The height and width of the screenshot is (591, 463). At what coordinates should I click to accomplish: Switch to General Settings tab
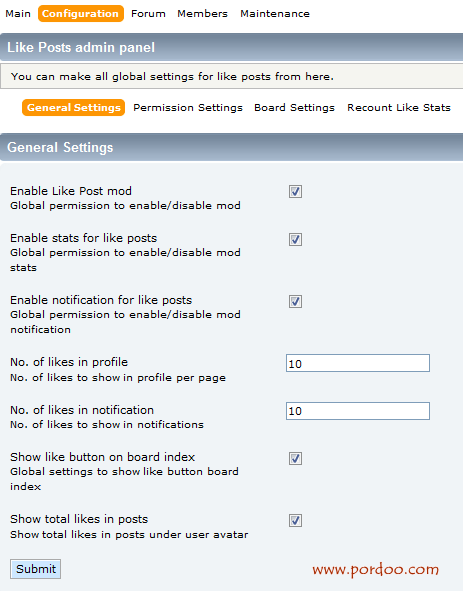tap(74, 107)
